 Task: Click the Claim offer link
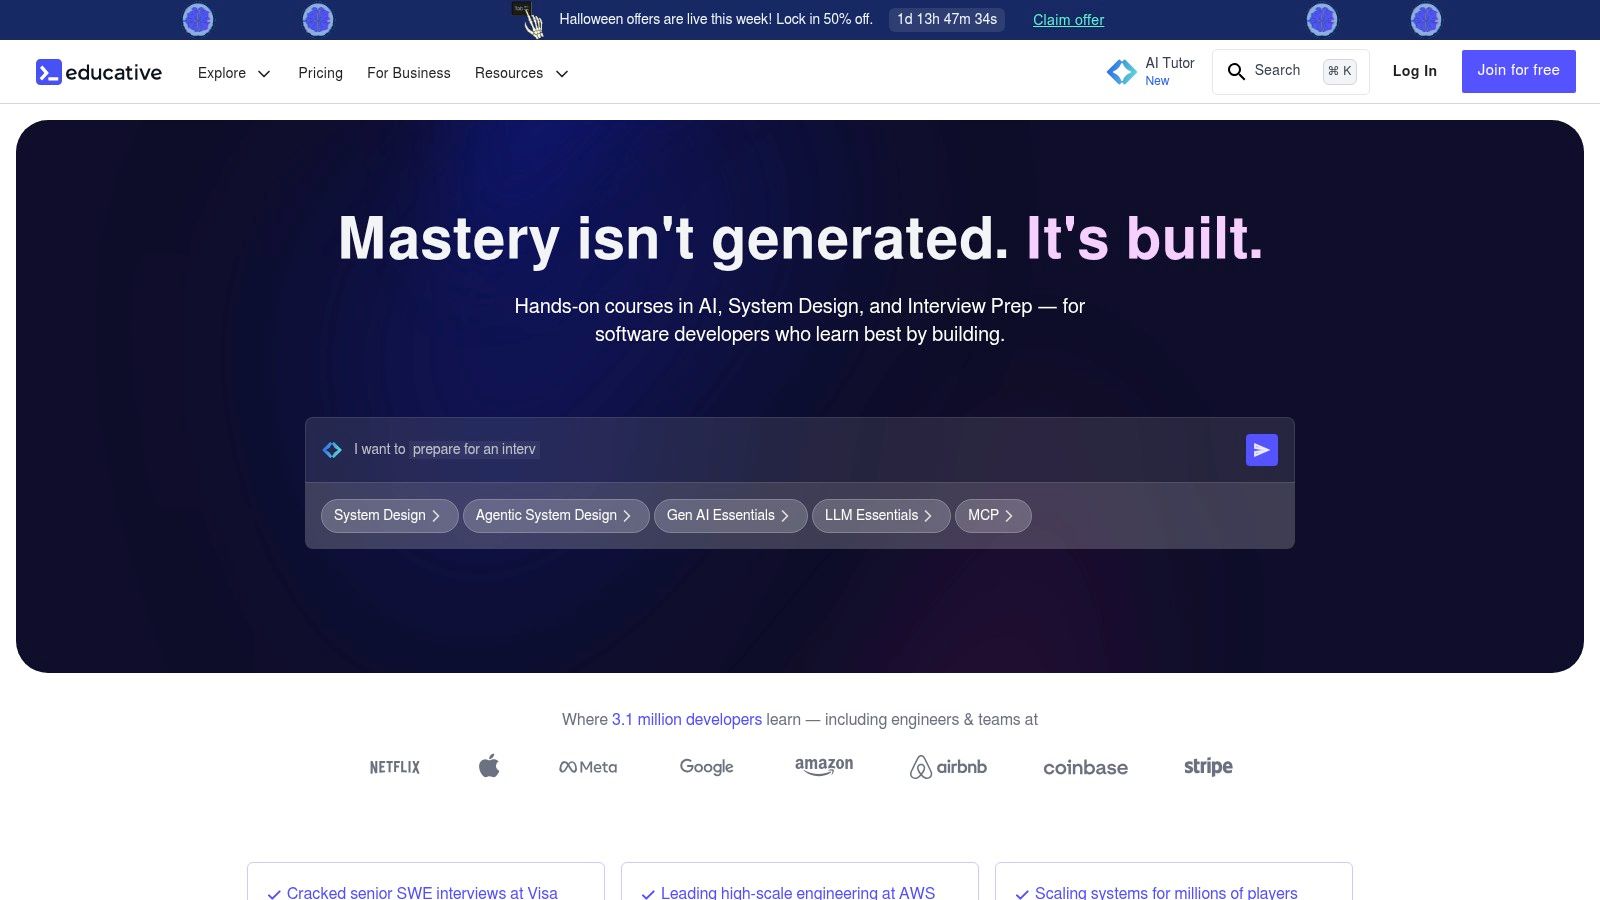pos(1068,20)
